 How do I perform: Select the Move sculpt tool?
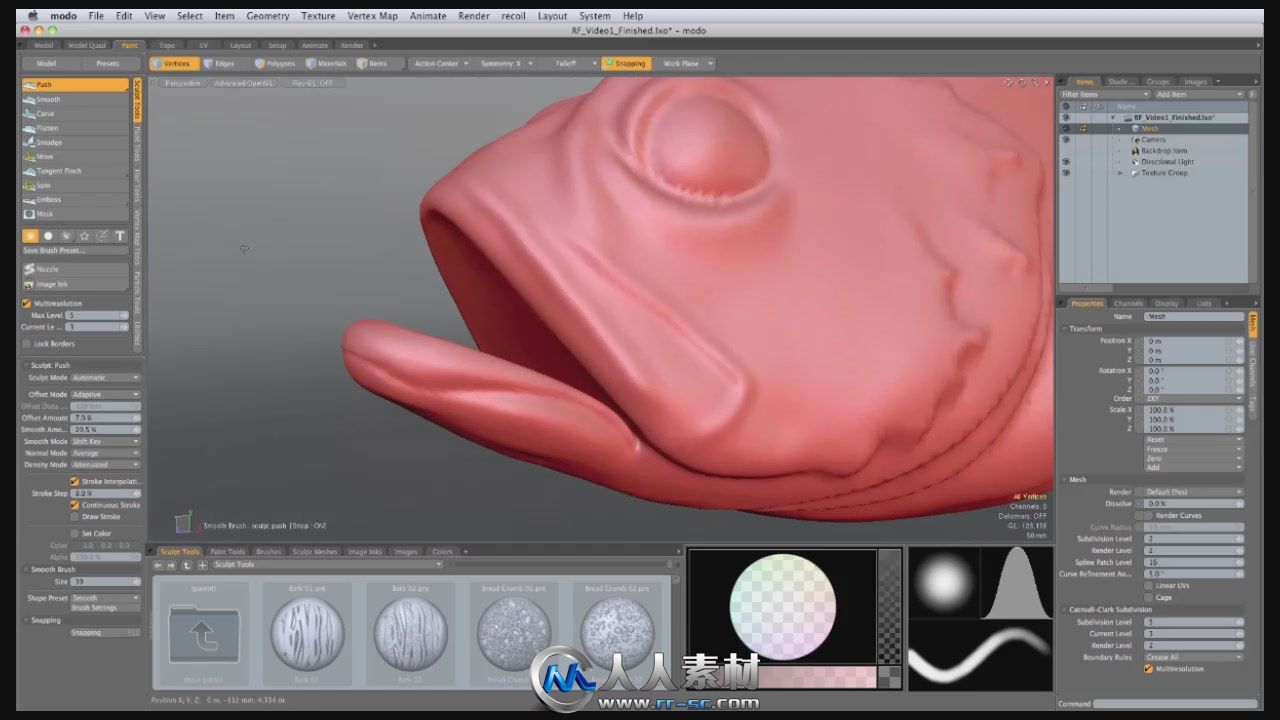click(75, 156)
